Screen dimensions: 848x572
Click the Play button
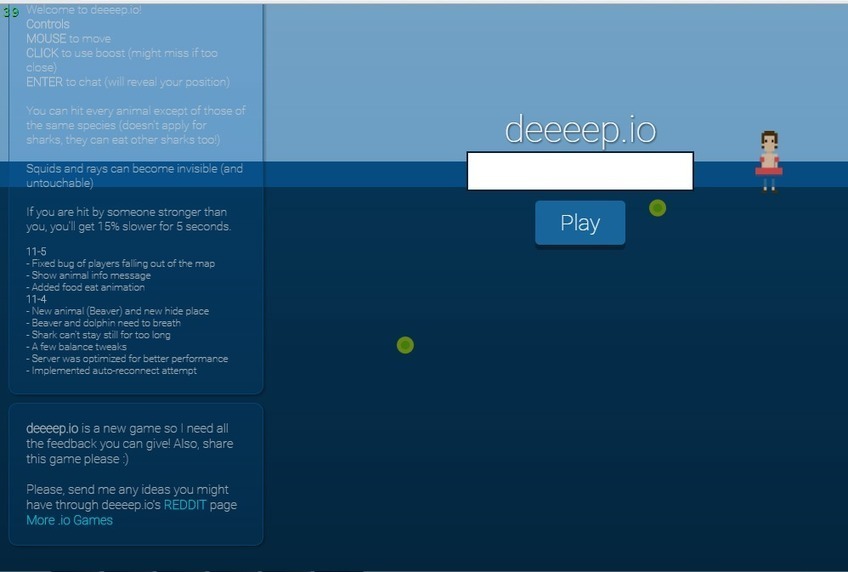(x=579, y=223)
